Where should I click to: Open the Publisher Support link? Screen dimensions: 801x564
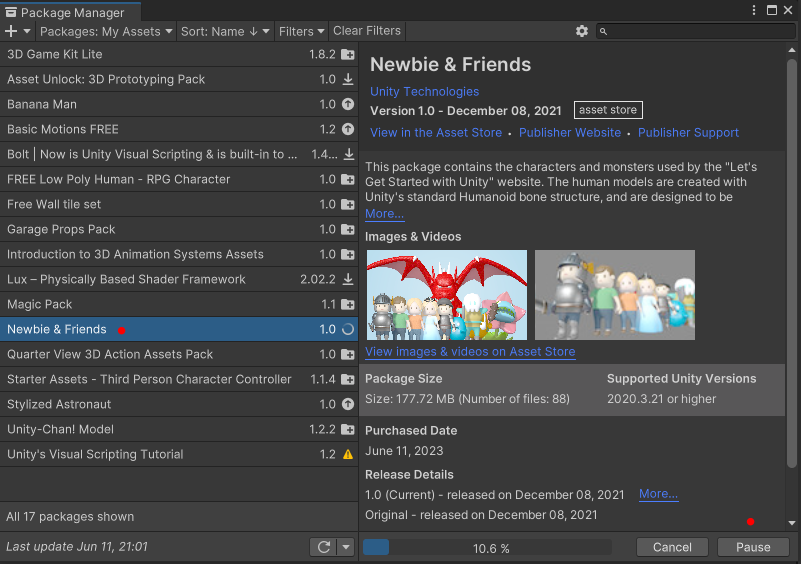tap(688, 133)
